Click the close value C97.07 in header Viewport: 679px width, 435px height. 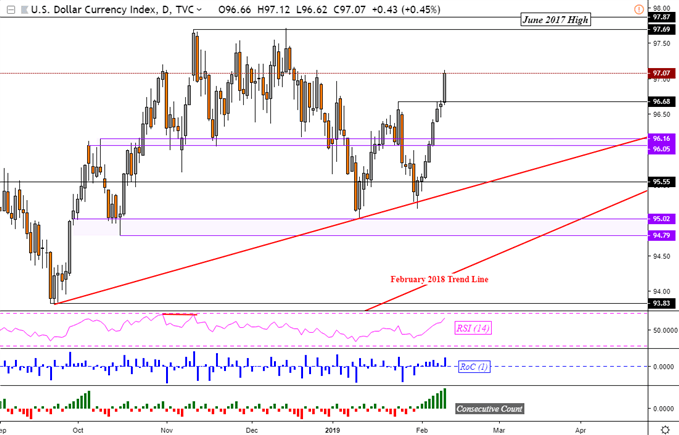click(x=350, y=10)
